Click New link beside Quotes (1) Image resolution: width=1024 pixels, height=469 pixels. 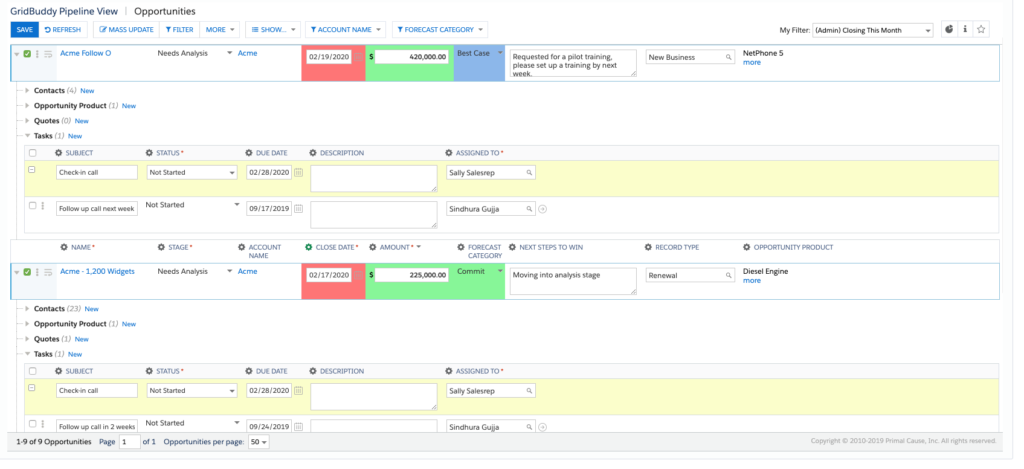point(81,339)
